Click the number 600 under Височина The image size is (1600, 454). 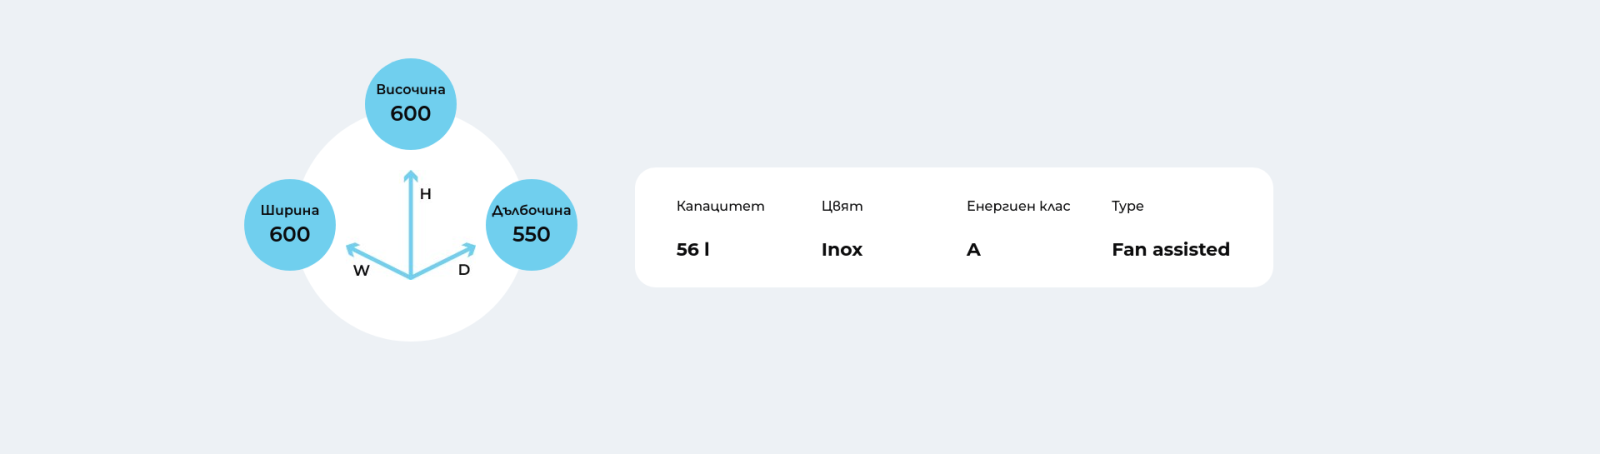pyautogui.click(x=411, y=114)
